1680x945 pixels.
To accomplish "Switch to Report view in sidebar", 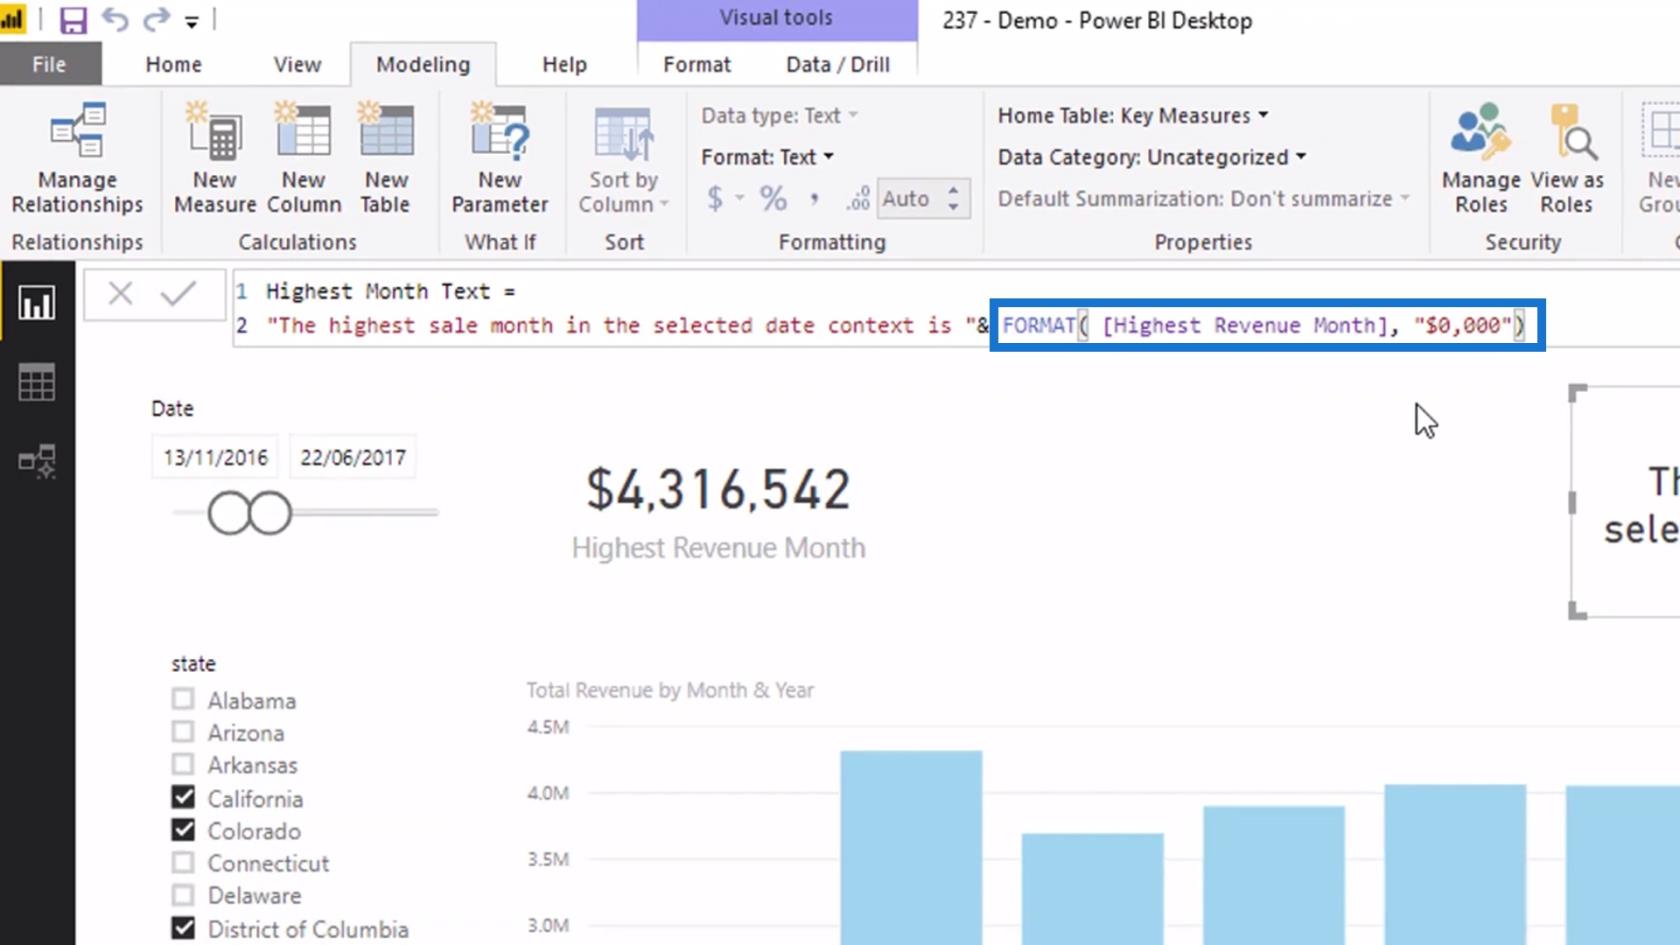I will coord(37,303).
